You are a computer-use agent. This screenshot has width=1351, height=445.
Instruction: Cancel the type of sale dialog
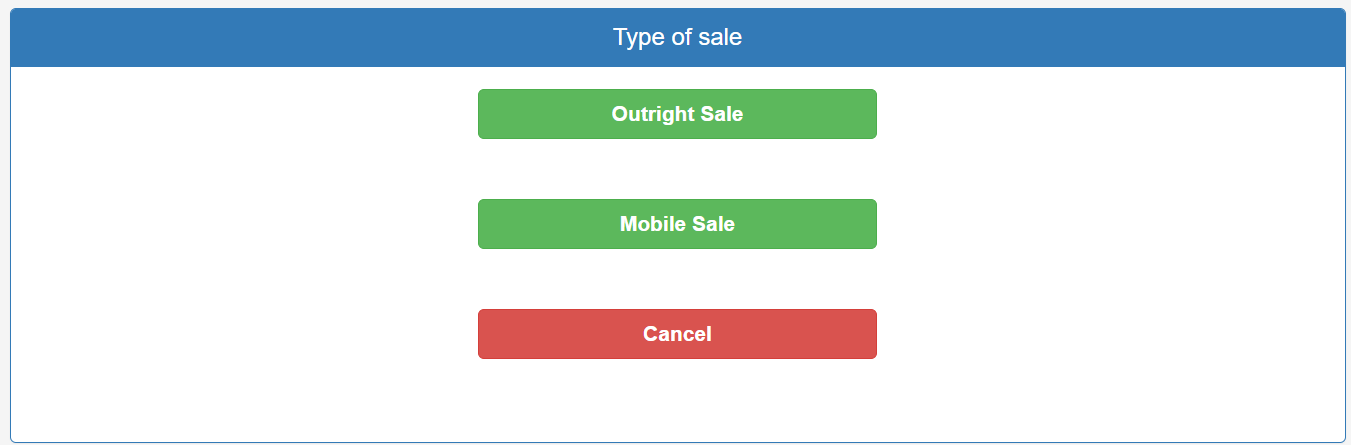677,334
